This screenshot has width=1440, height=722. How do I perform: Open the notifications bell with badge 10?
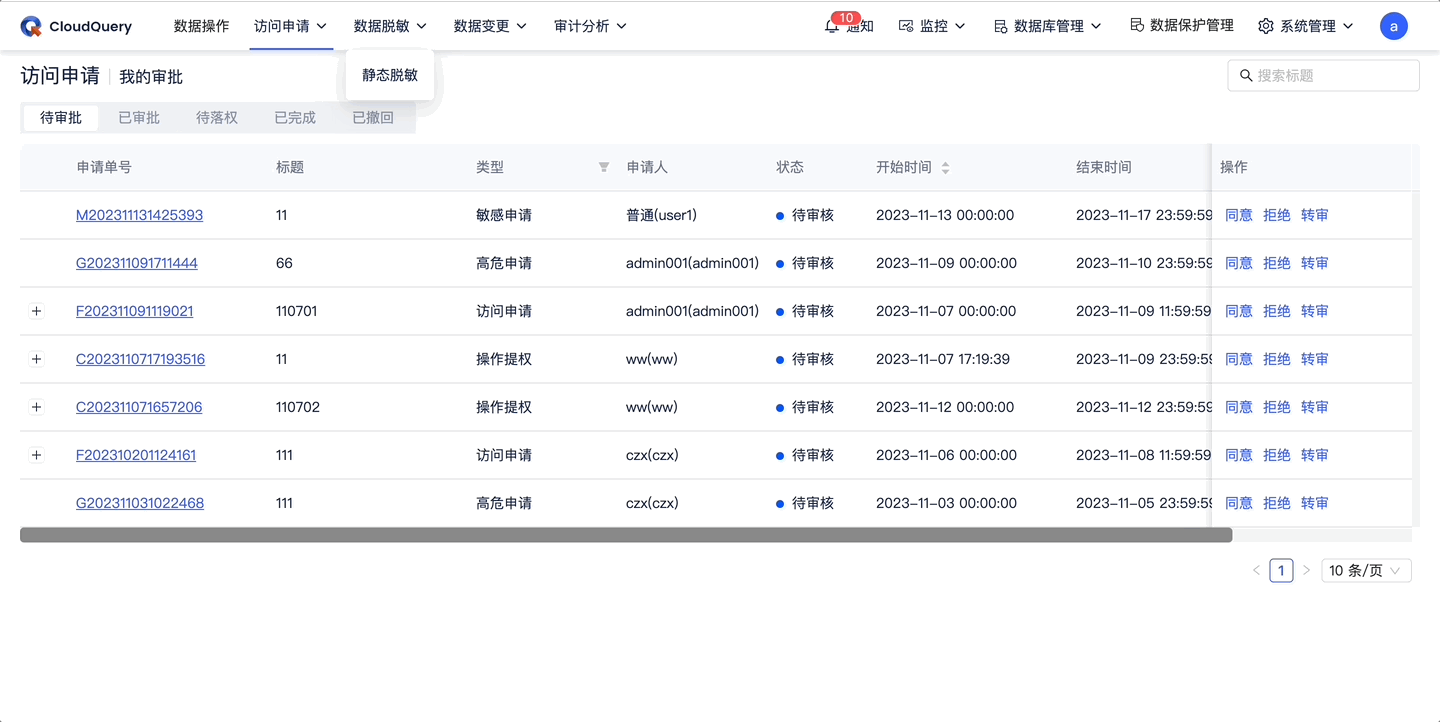point(831,27)
